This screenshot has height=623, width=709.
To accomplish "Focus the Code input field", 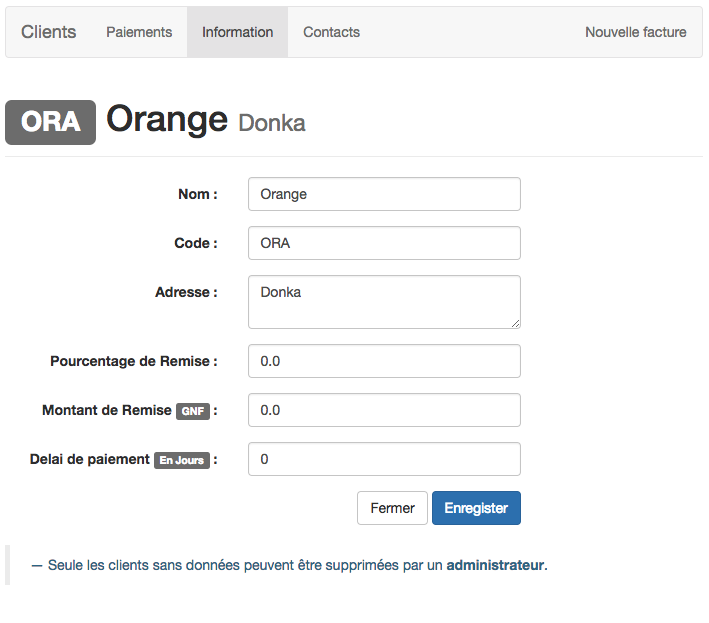I will 384,243.
